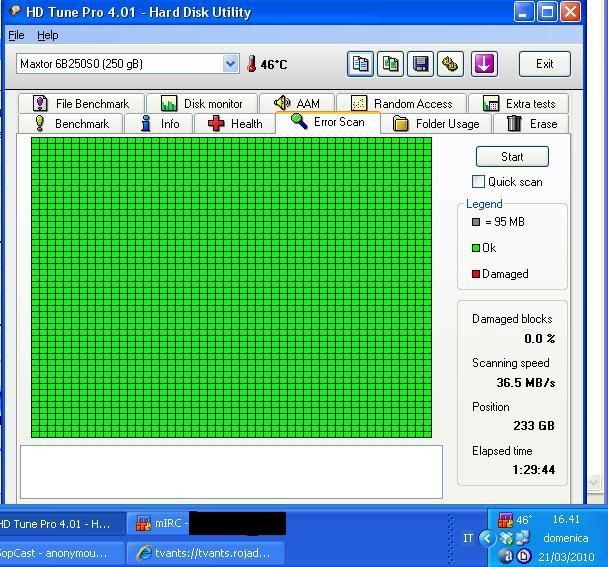Save screenshot using the floppy disk icon
Image resolution: width=608 pixels, height=567 pixels.
tap(420, 64)
